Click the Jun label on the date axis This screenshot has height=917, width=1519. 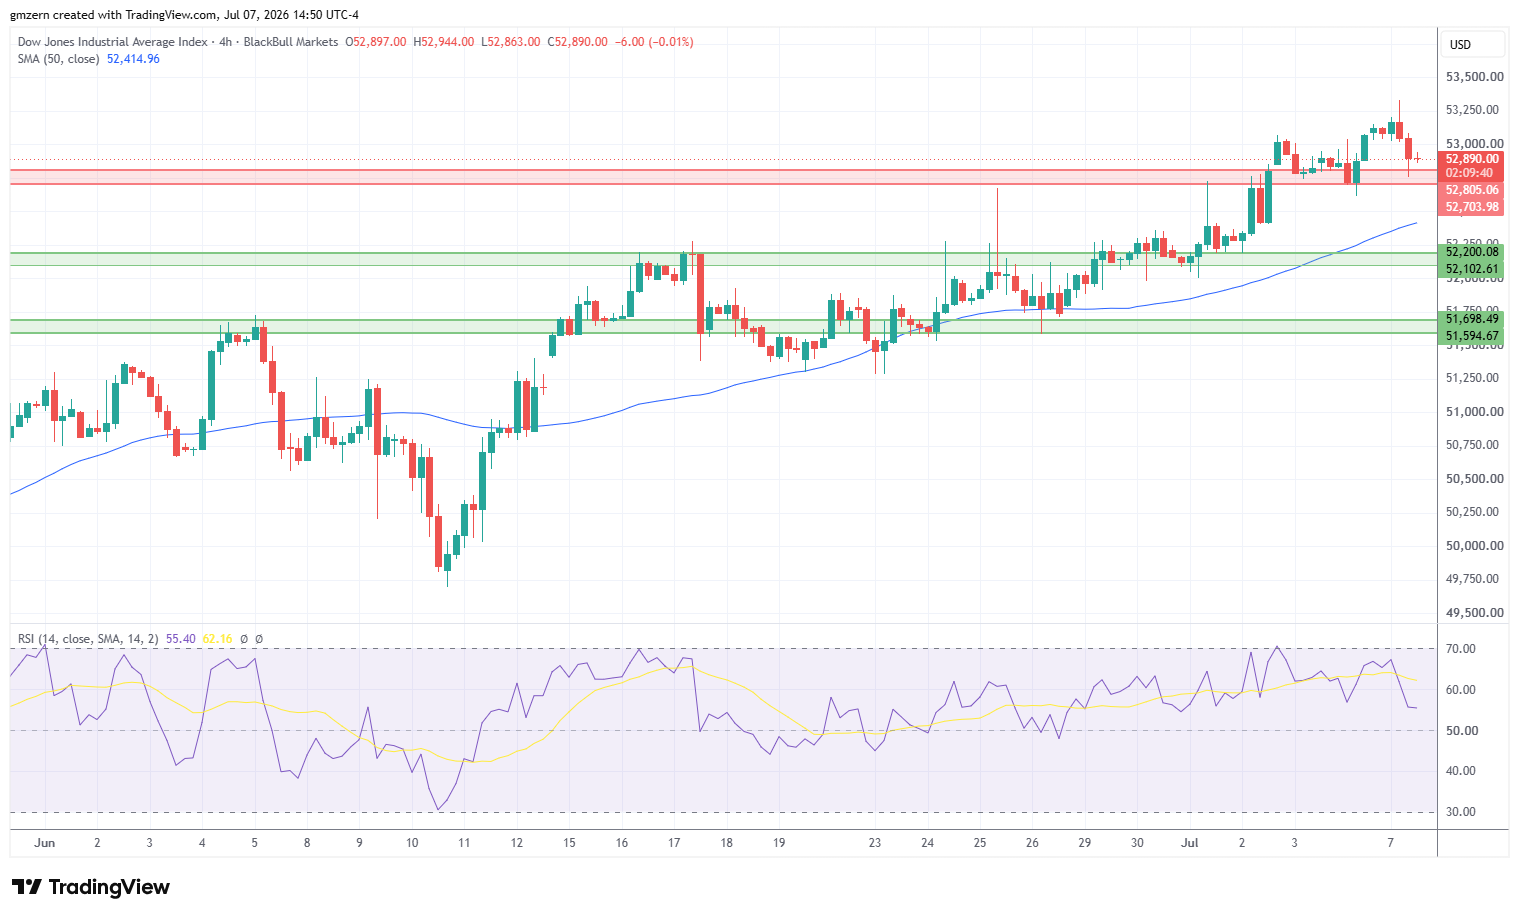click(x=44, y=843)
